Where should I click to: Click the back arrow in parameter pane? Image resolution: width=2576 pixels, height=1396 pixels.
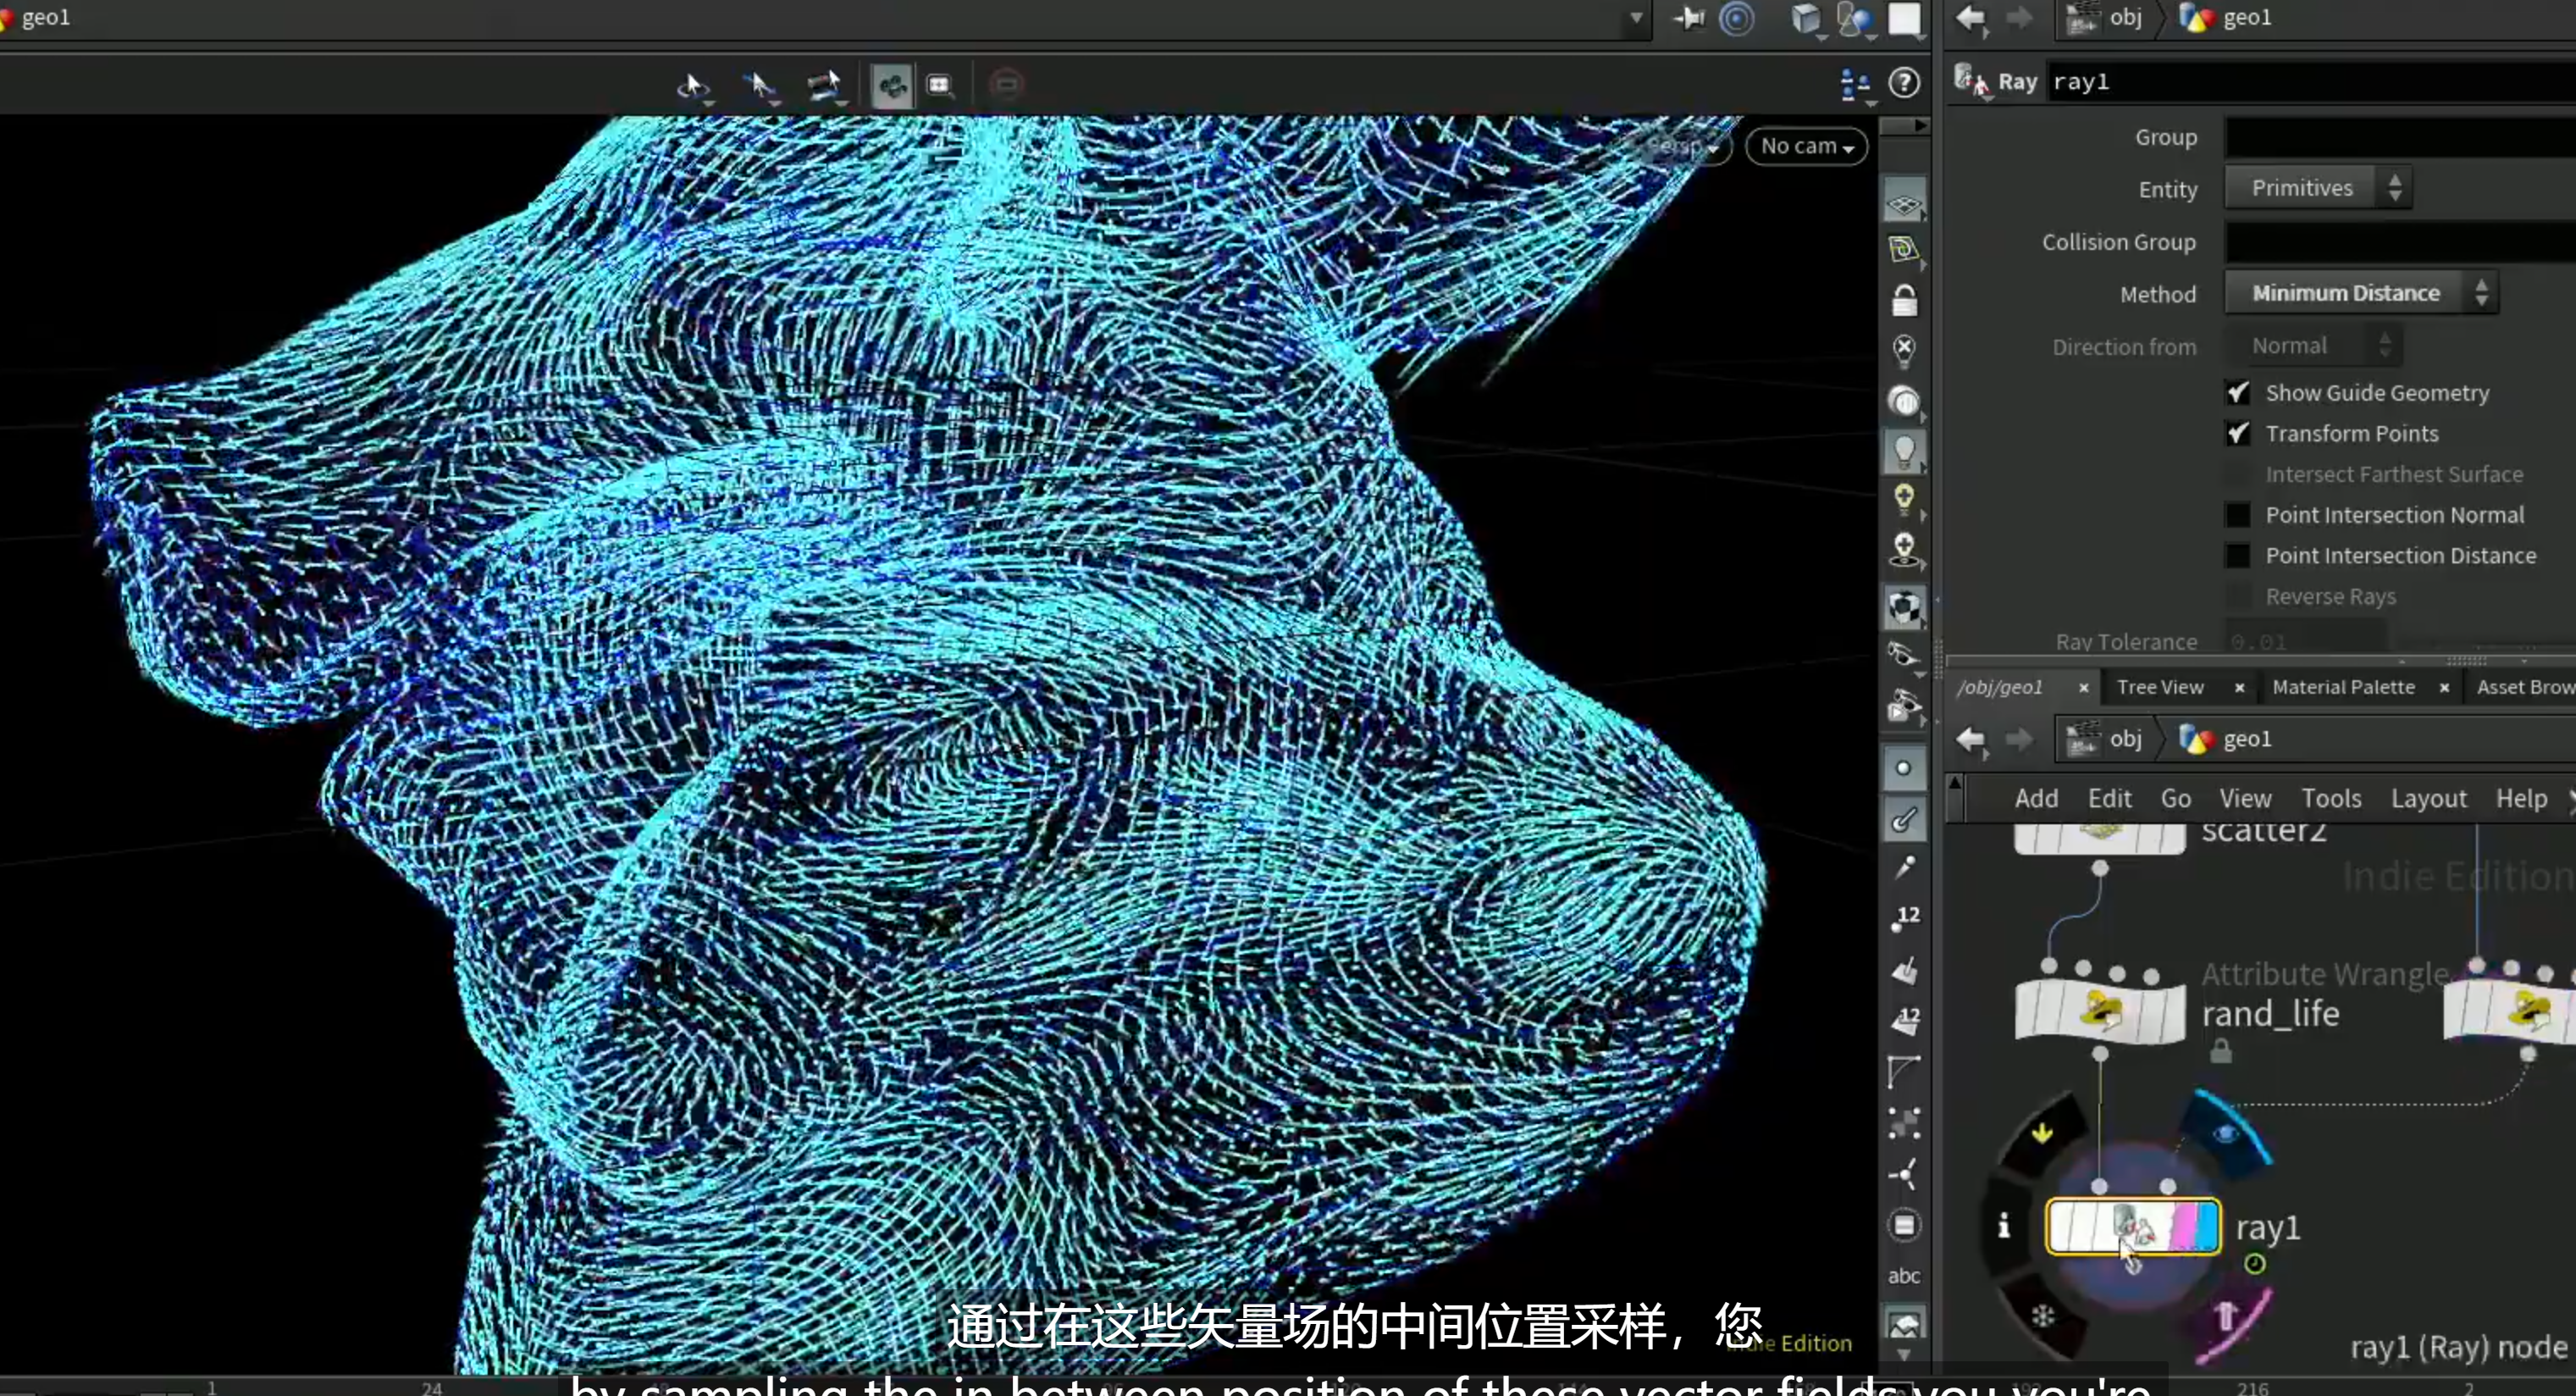1970,18
